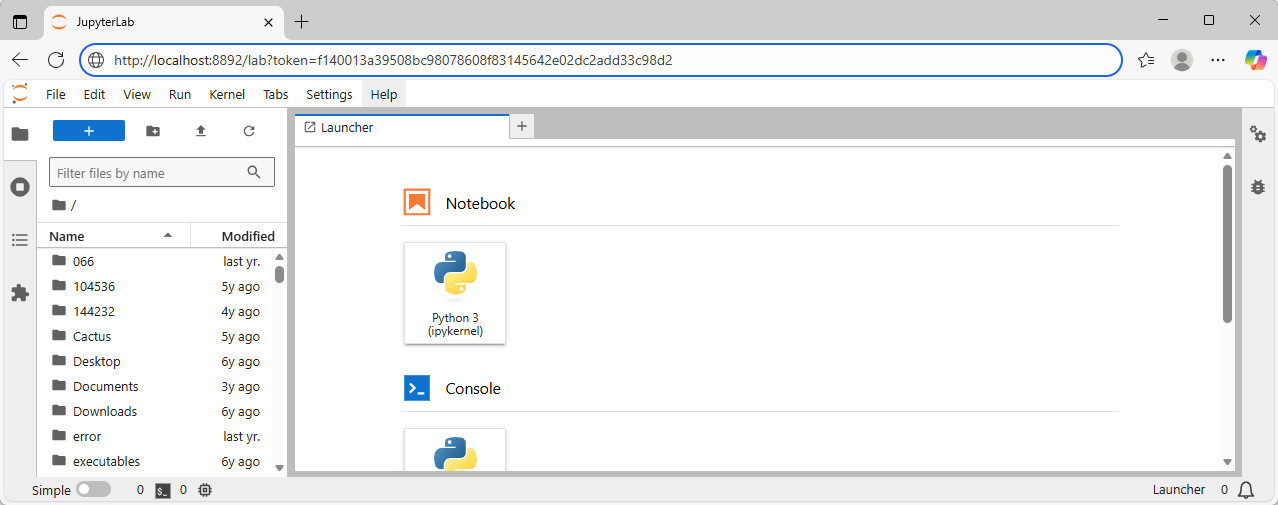The height and width of the screenshot is (505, 1278).
Task: Open the Extension Manager puzzle icon
Action: (x=20, y=293)
